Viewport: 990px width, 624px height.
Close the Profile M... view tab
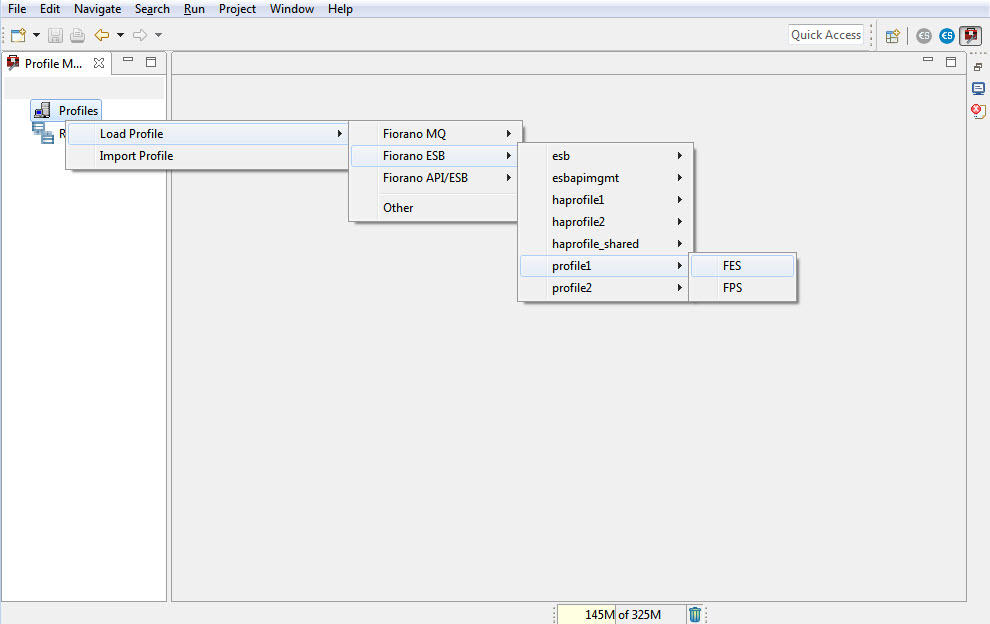pyautogui.click(x=99, y=63)
